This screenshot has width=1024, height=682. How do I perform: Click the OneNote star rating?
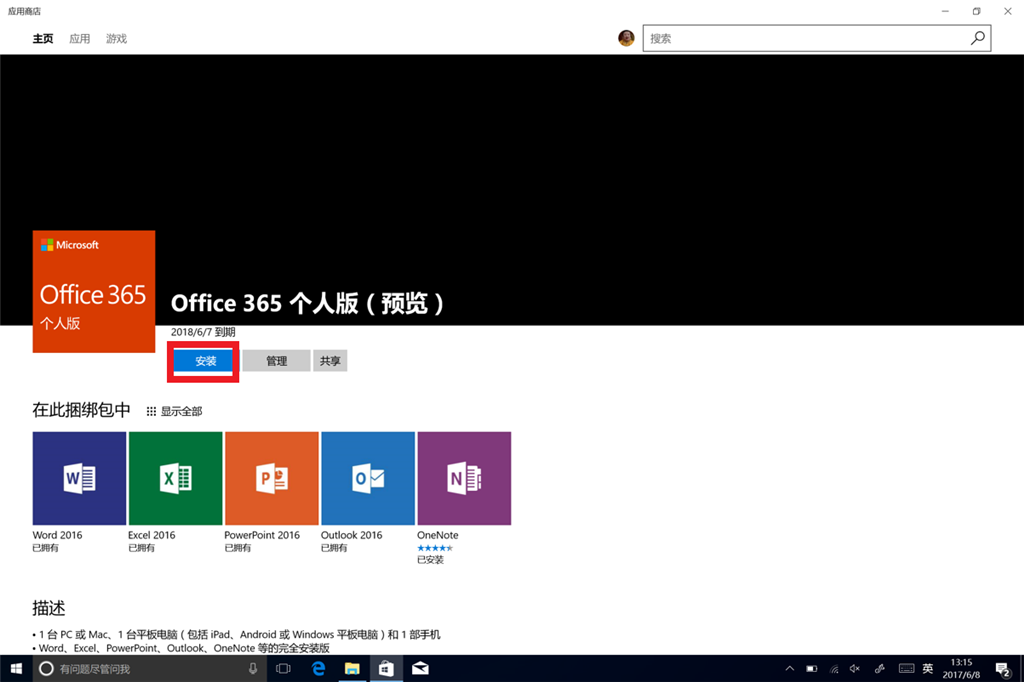tap(435, 548)
